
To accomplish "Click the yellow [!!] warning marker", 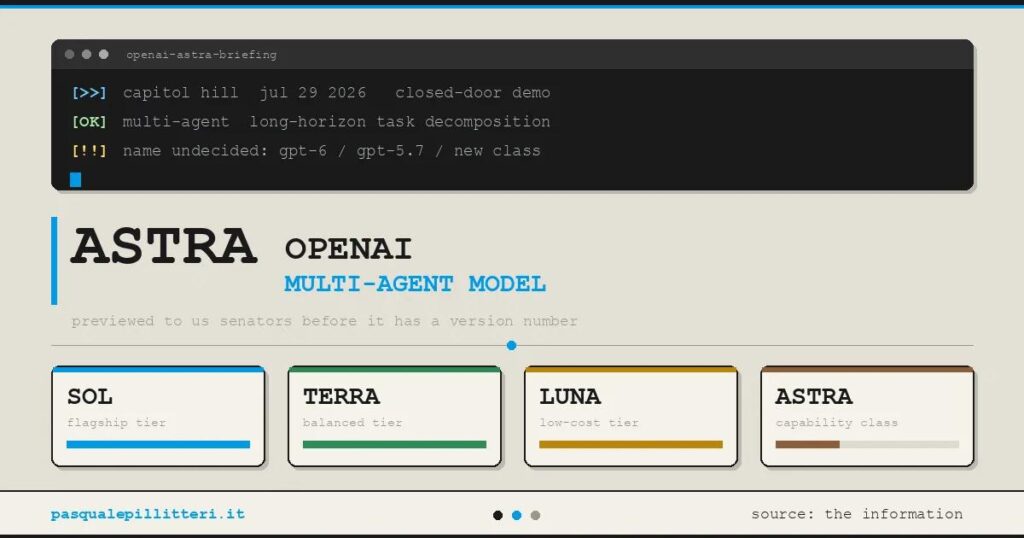I will coord(89,151).
